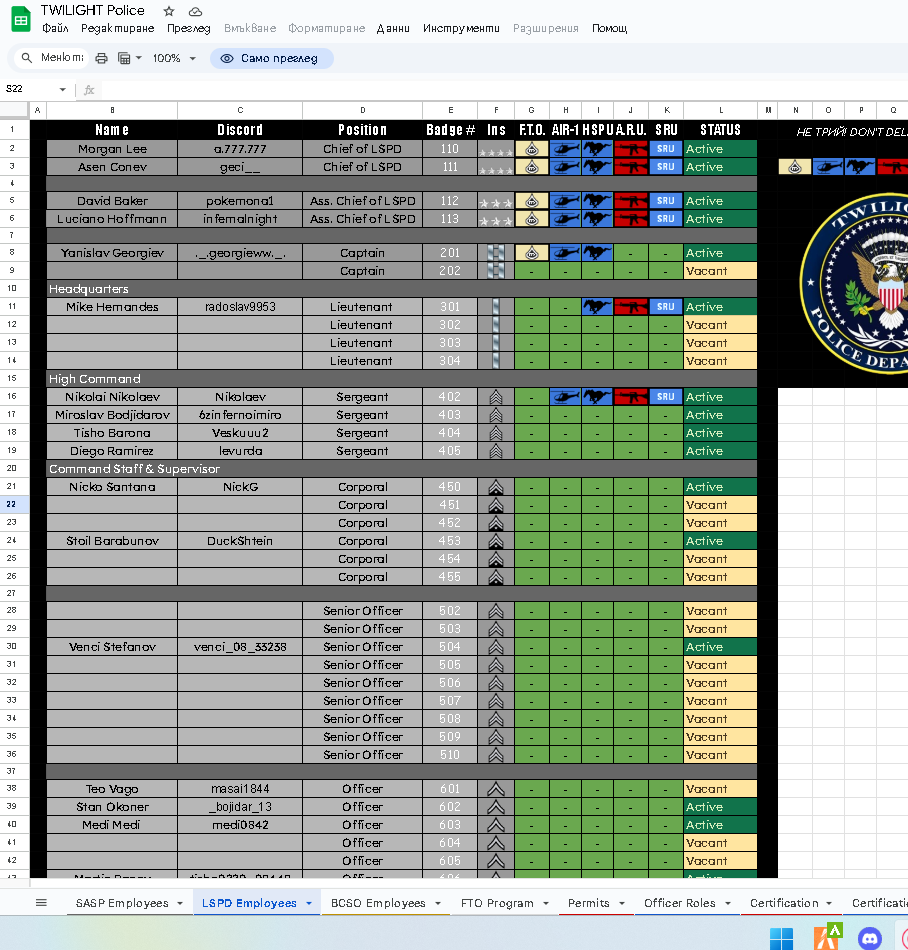Switch to Certification sheet tab
Viewport: 908px width, 950px height.
(784, 903)
